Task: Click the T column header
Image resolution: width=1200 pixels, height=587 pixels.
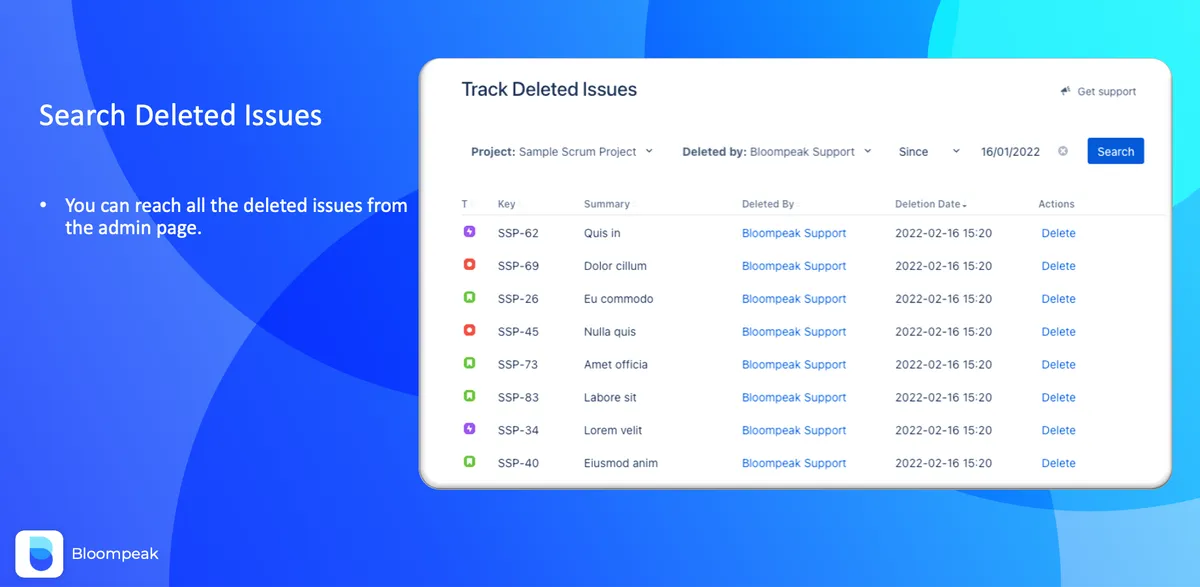Action: (x=465, y=204)
